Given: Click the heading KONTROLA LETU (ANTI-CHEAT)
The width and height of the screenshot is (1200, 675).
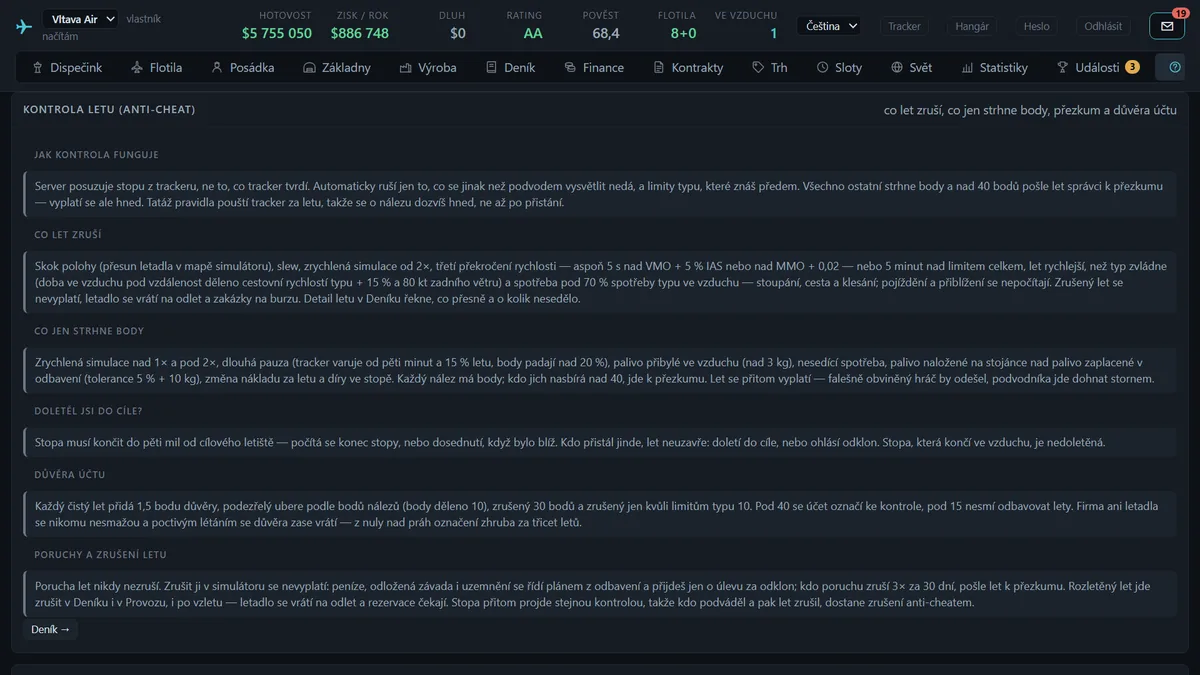Looking at the screenshot, I should (x=109, y=109).
